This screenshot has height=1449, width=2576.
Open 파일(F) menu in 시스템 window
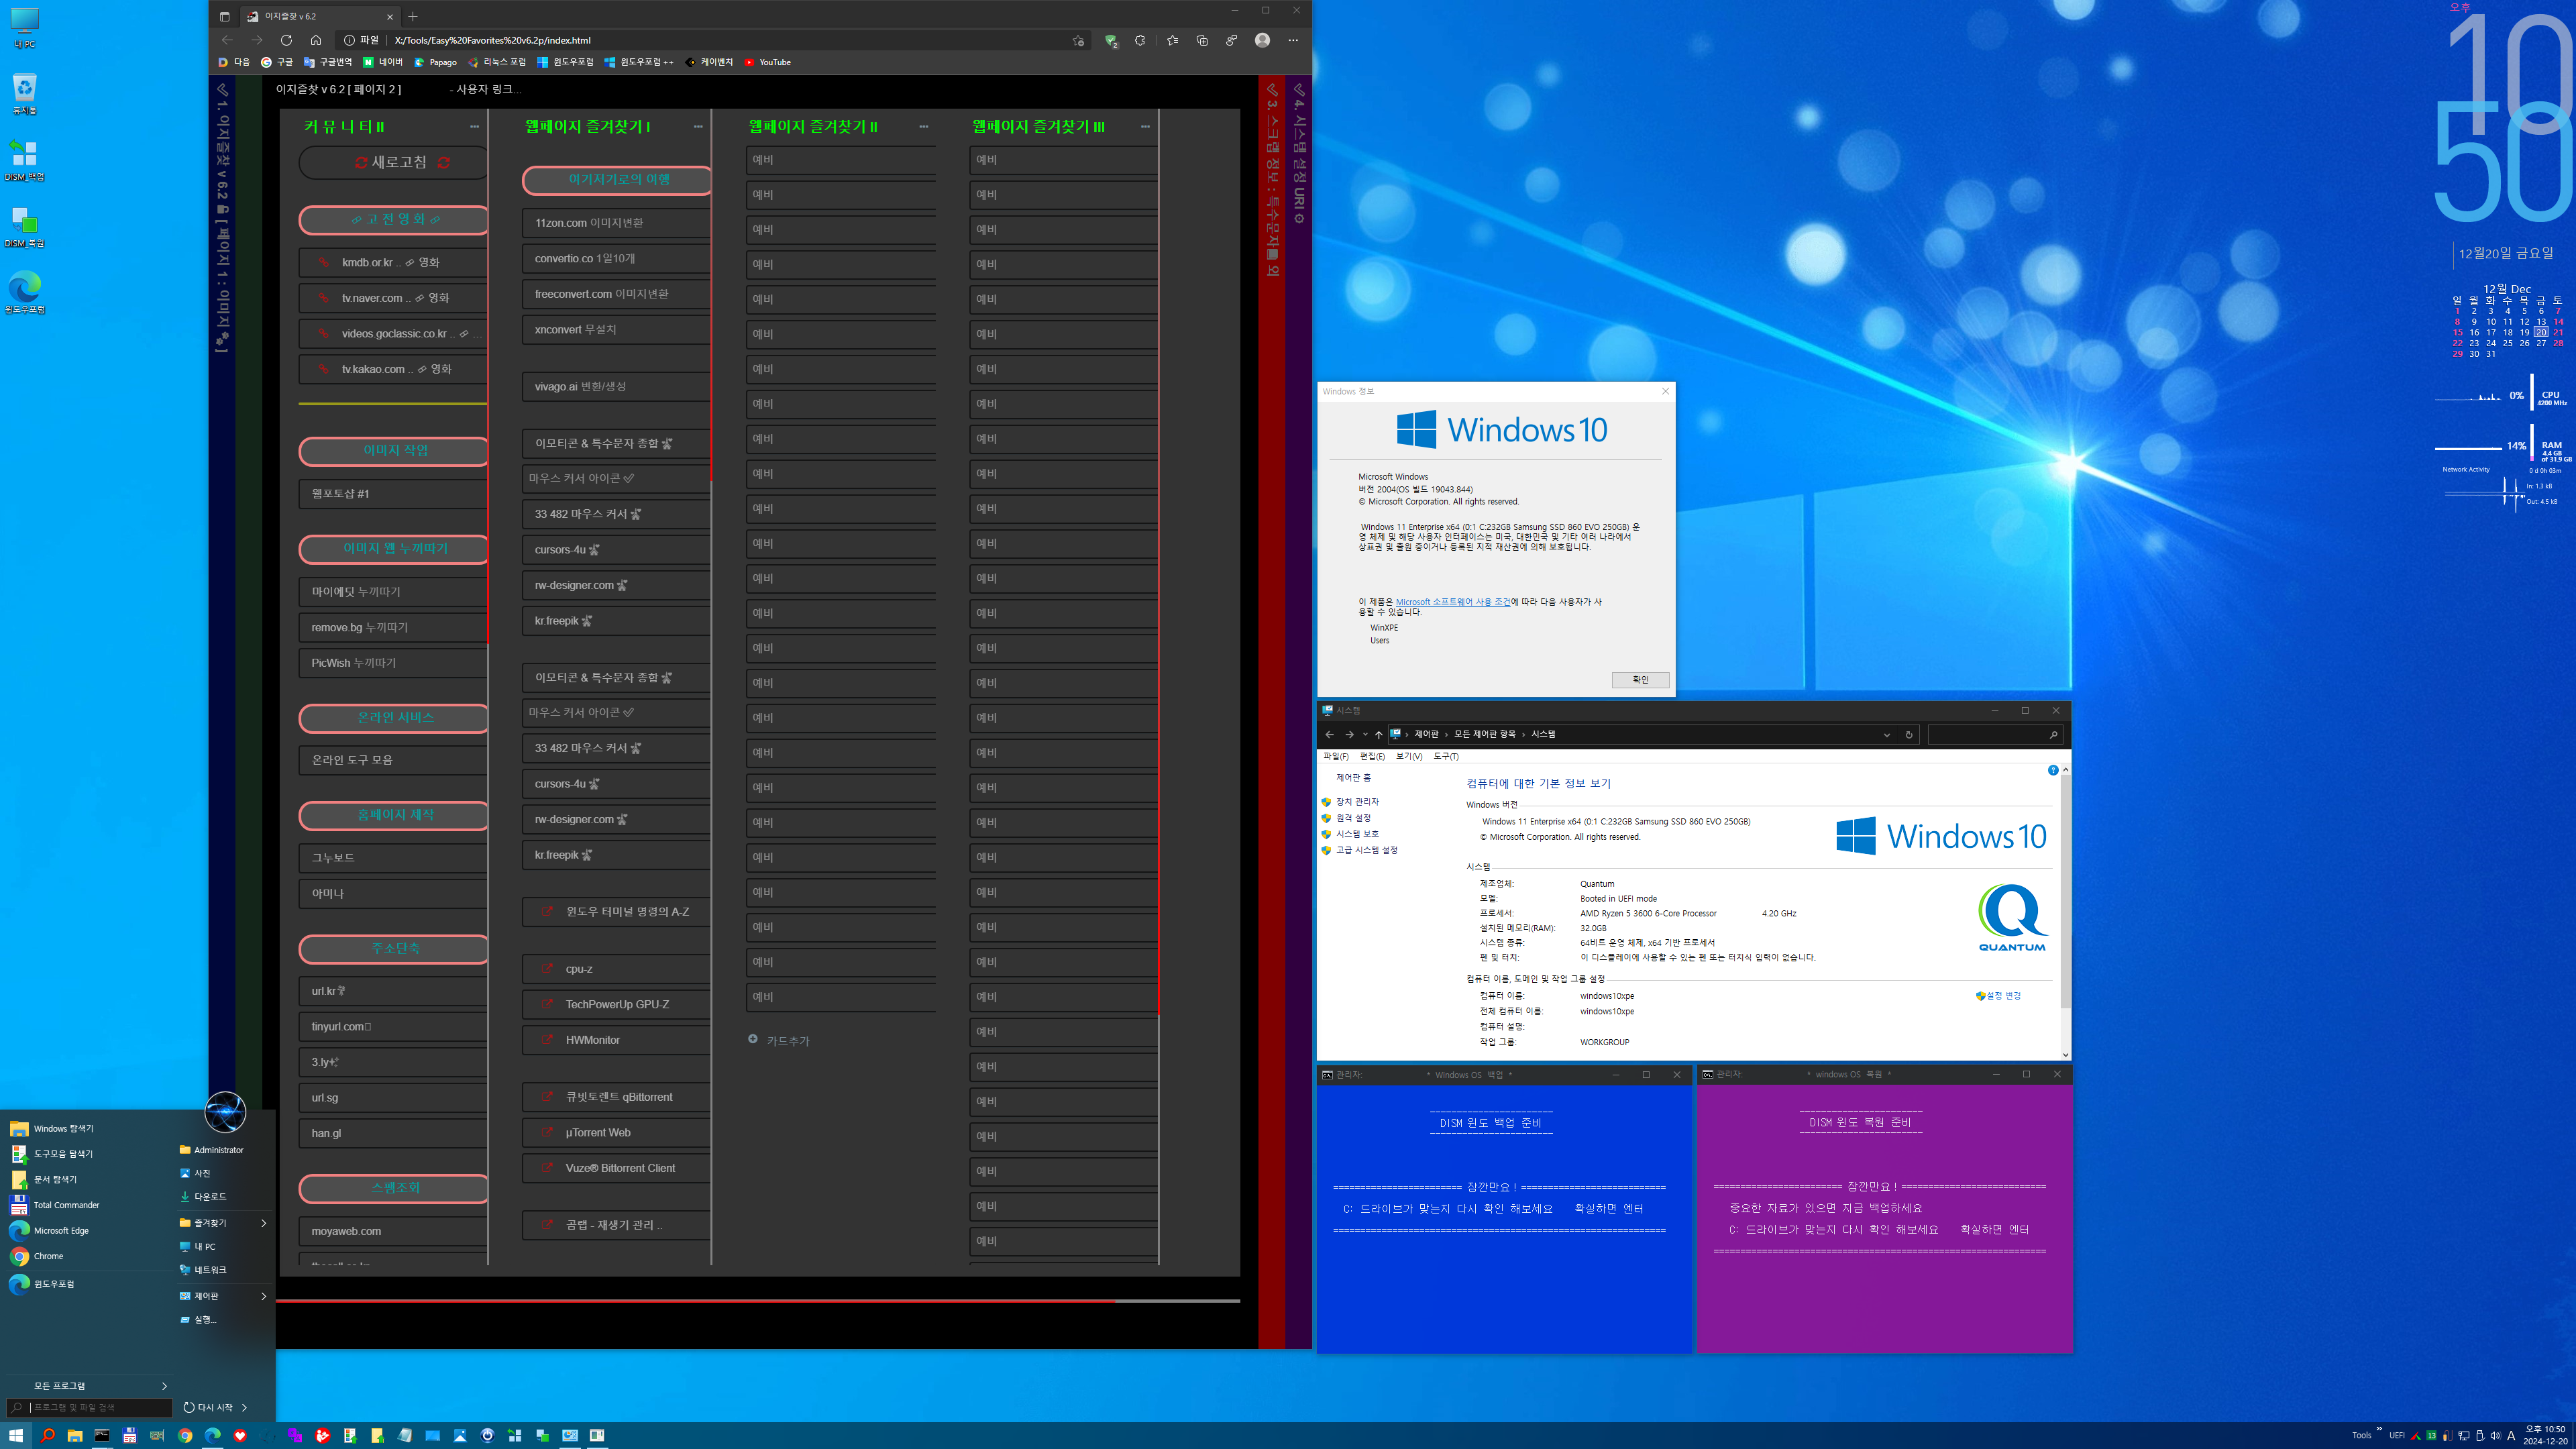[x=1336, y=756]
